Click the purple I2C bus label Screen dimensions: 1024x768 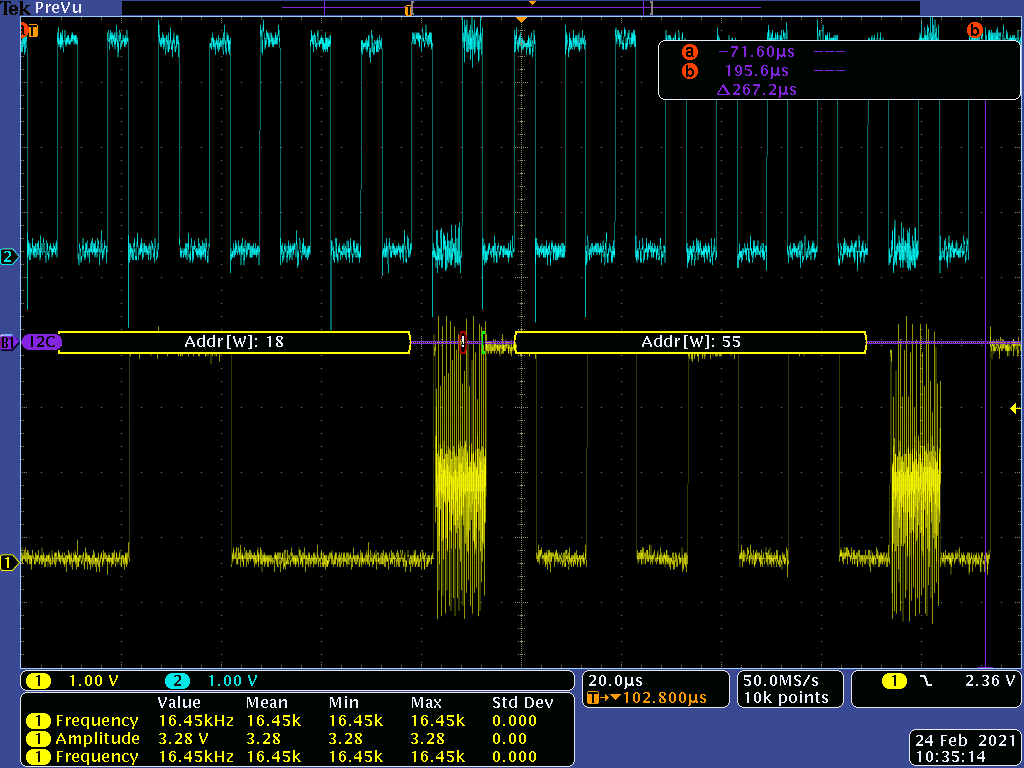click(x=42, y=342)
